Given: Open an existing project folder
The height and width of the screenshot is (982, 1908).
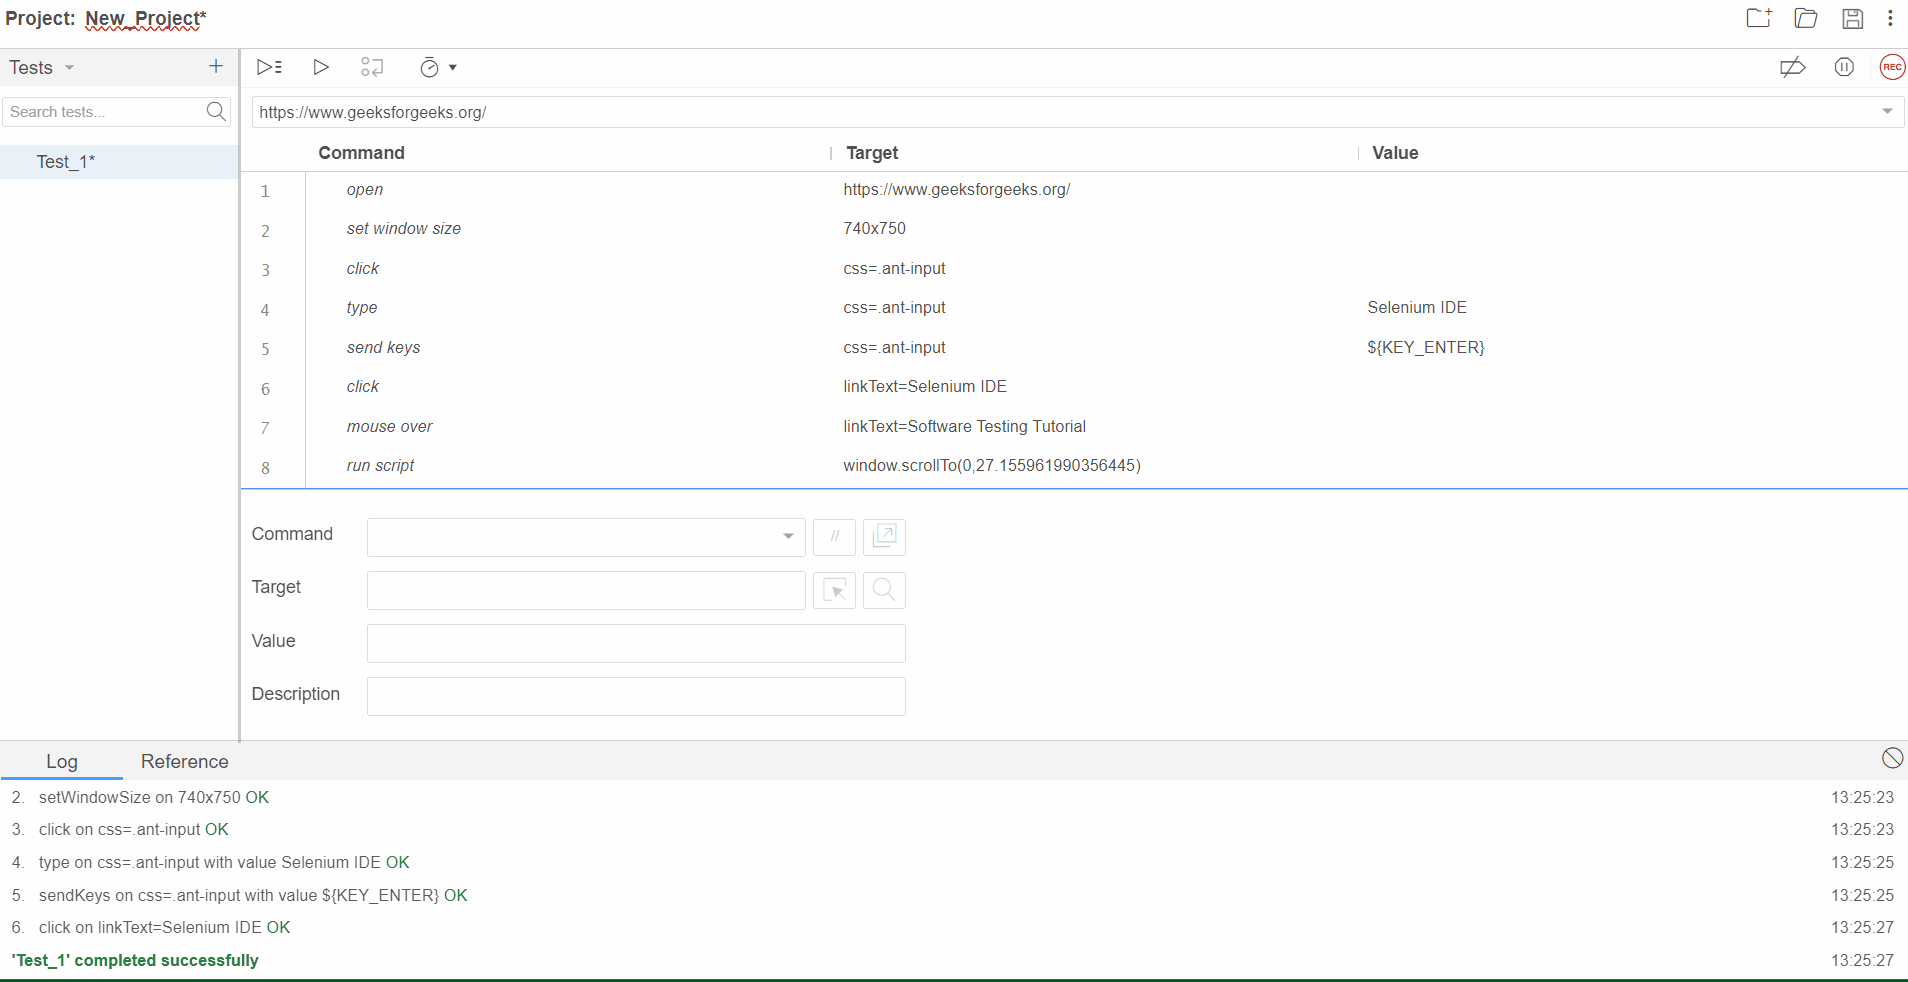Looking at the screenshot, I should (x=1806, y=18).
